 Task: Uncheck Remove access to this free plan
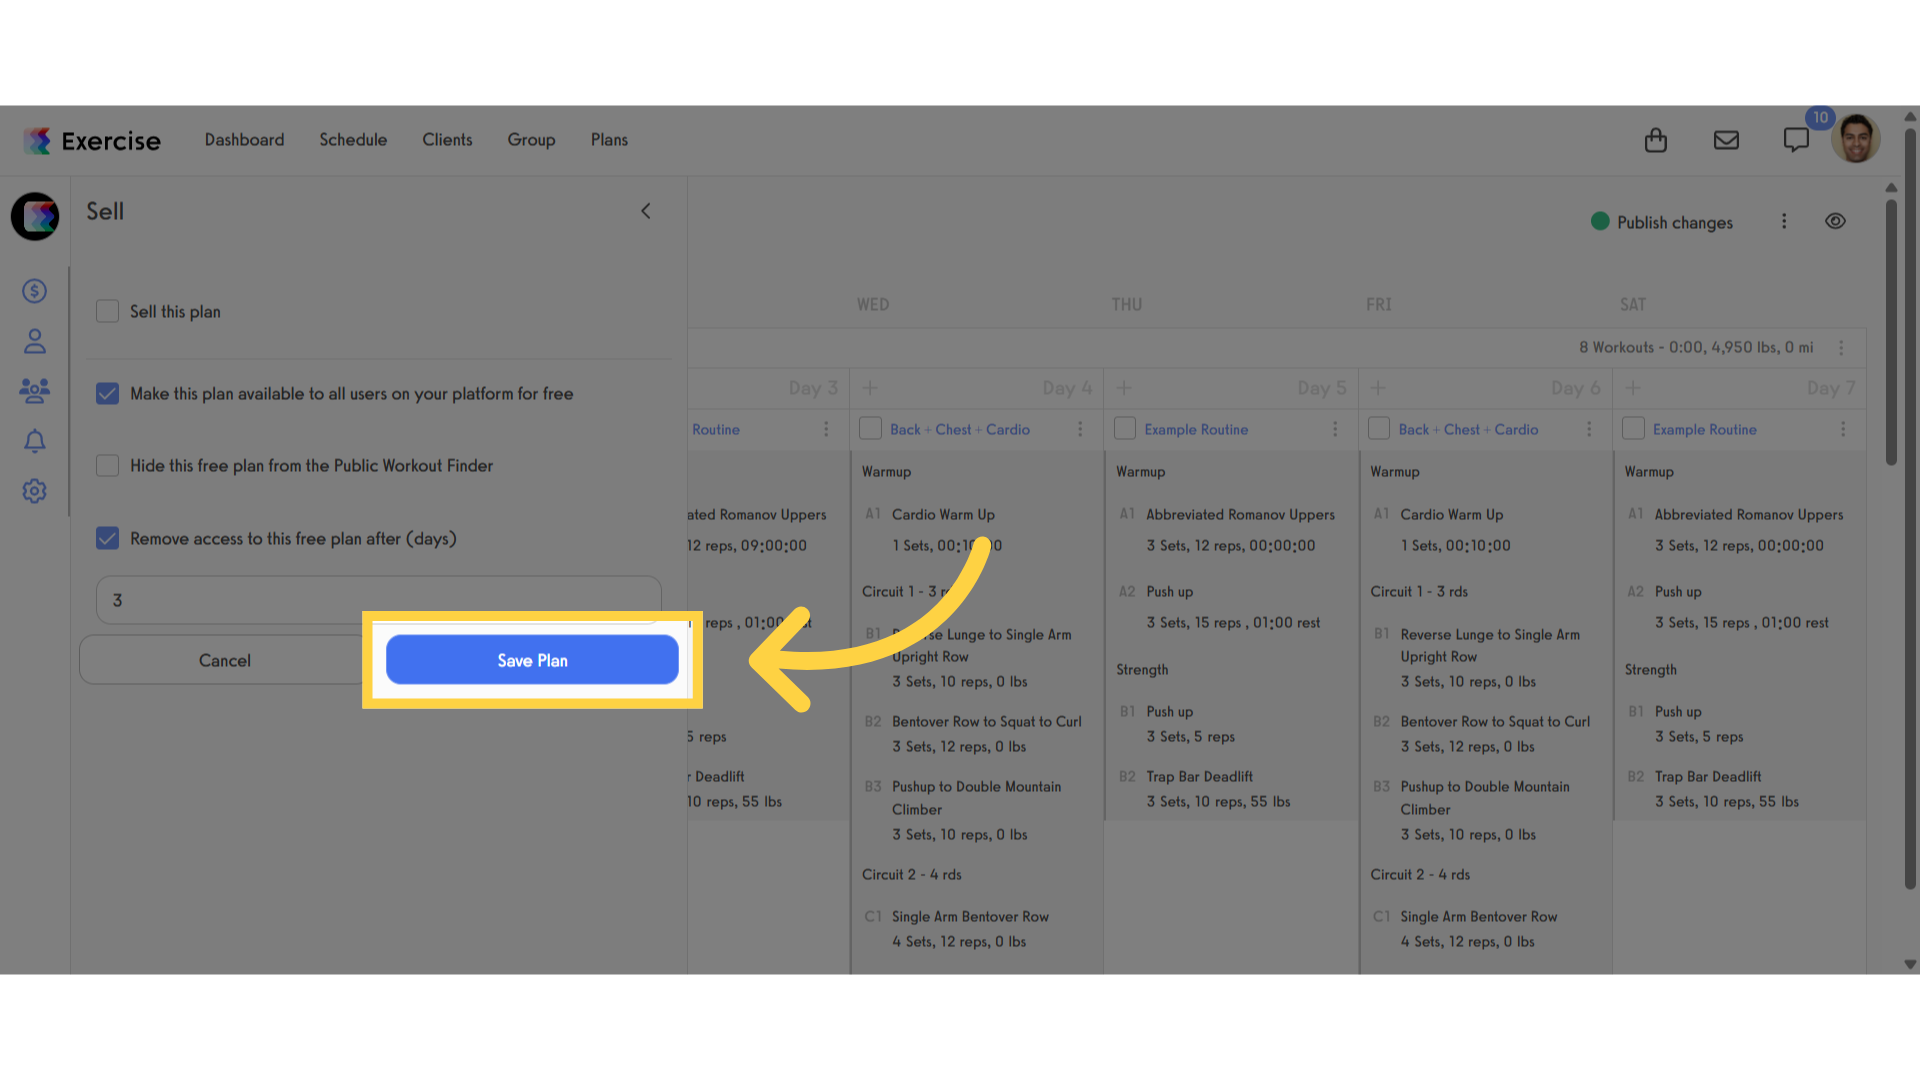[107, 538]
